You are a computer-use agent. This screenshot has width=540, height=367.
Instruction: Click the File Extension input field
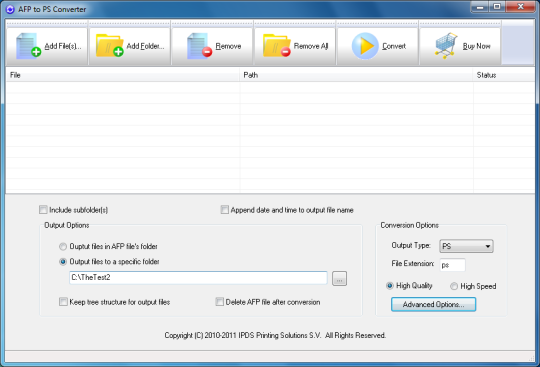(453, 265)
